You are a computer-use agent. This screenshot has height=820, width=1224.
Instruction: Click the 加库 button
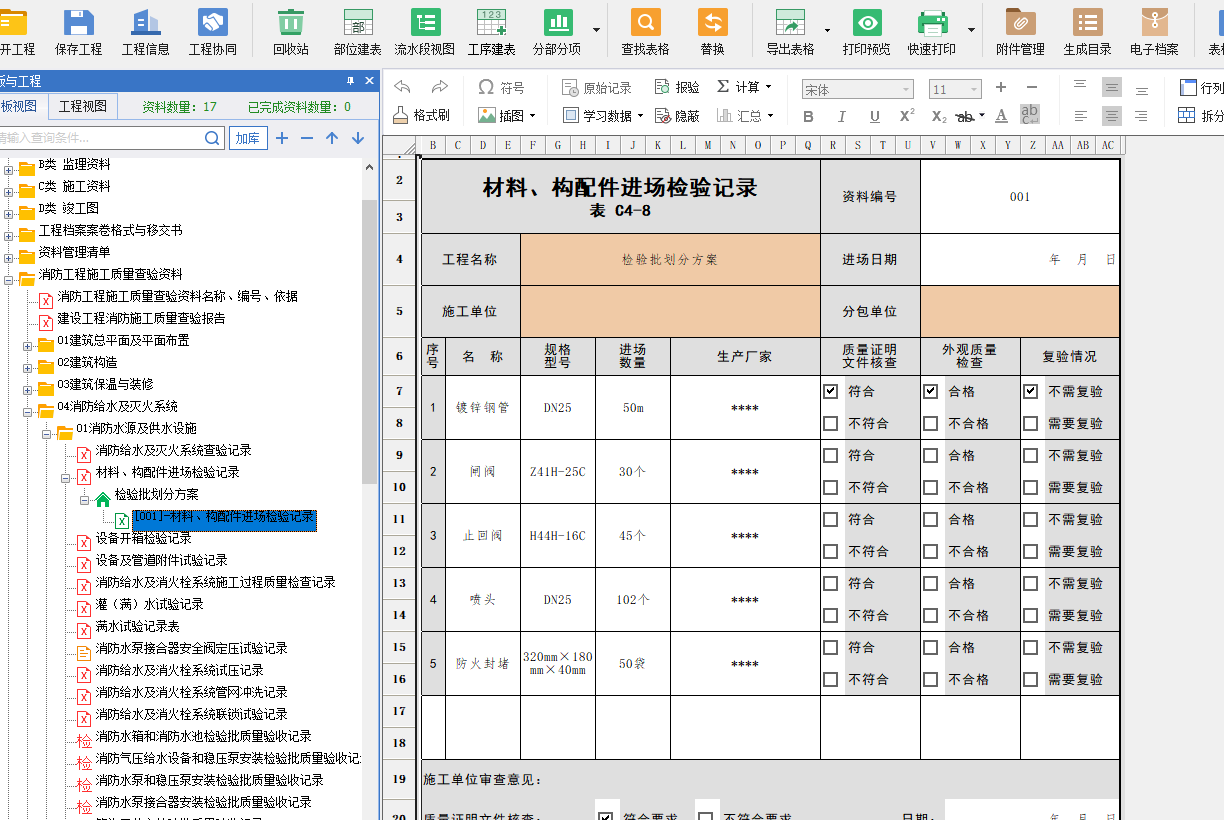(247, 138)
